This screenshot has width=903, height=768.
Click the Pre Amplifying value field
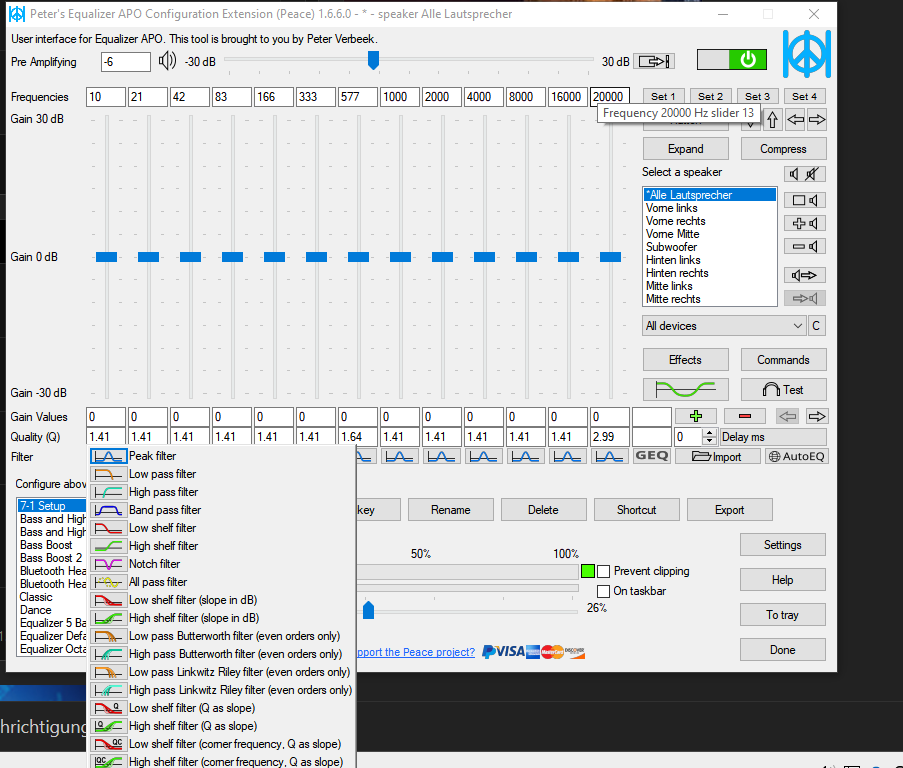pyautogui.click(x=126, y=62)
